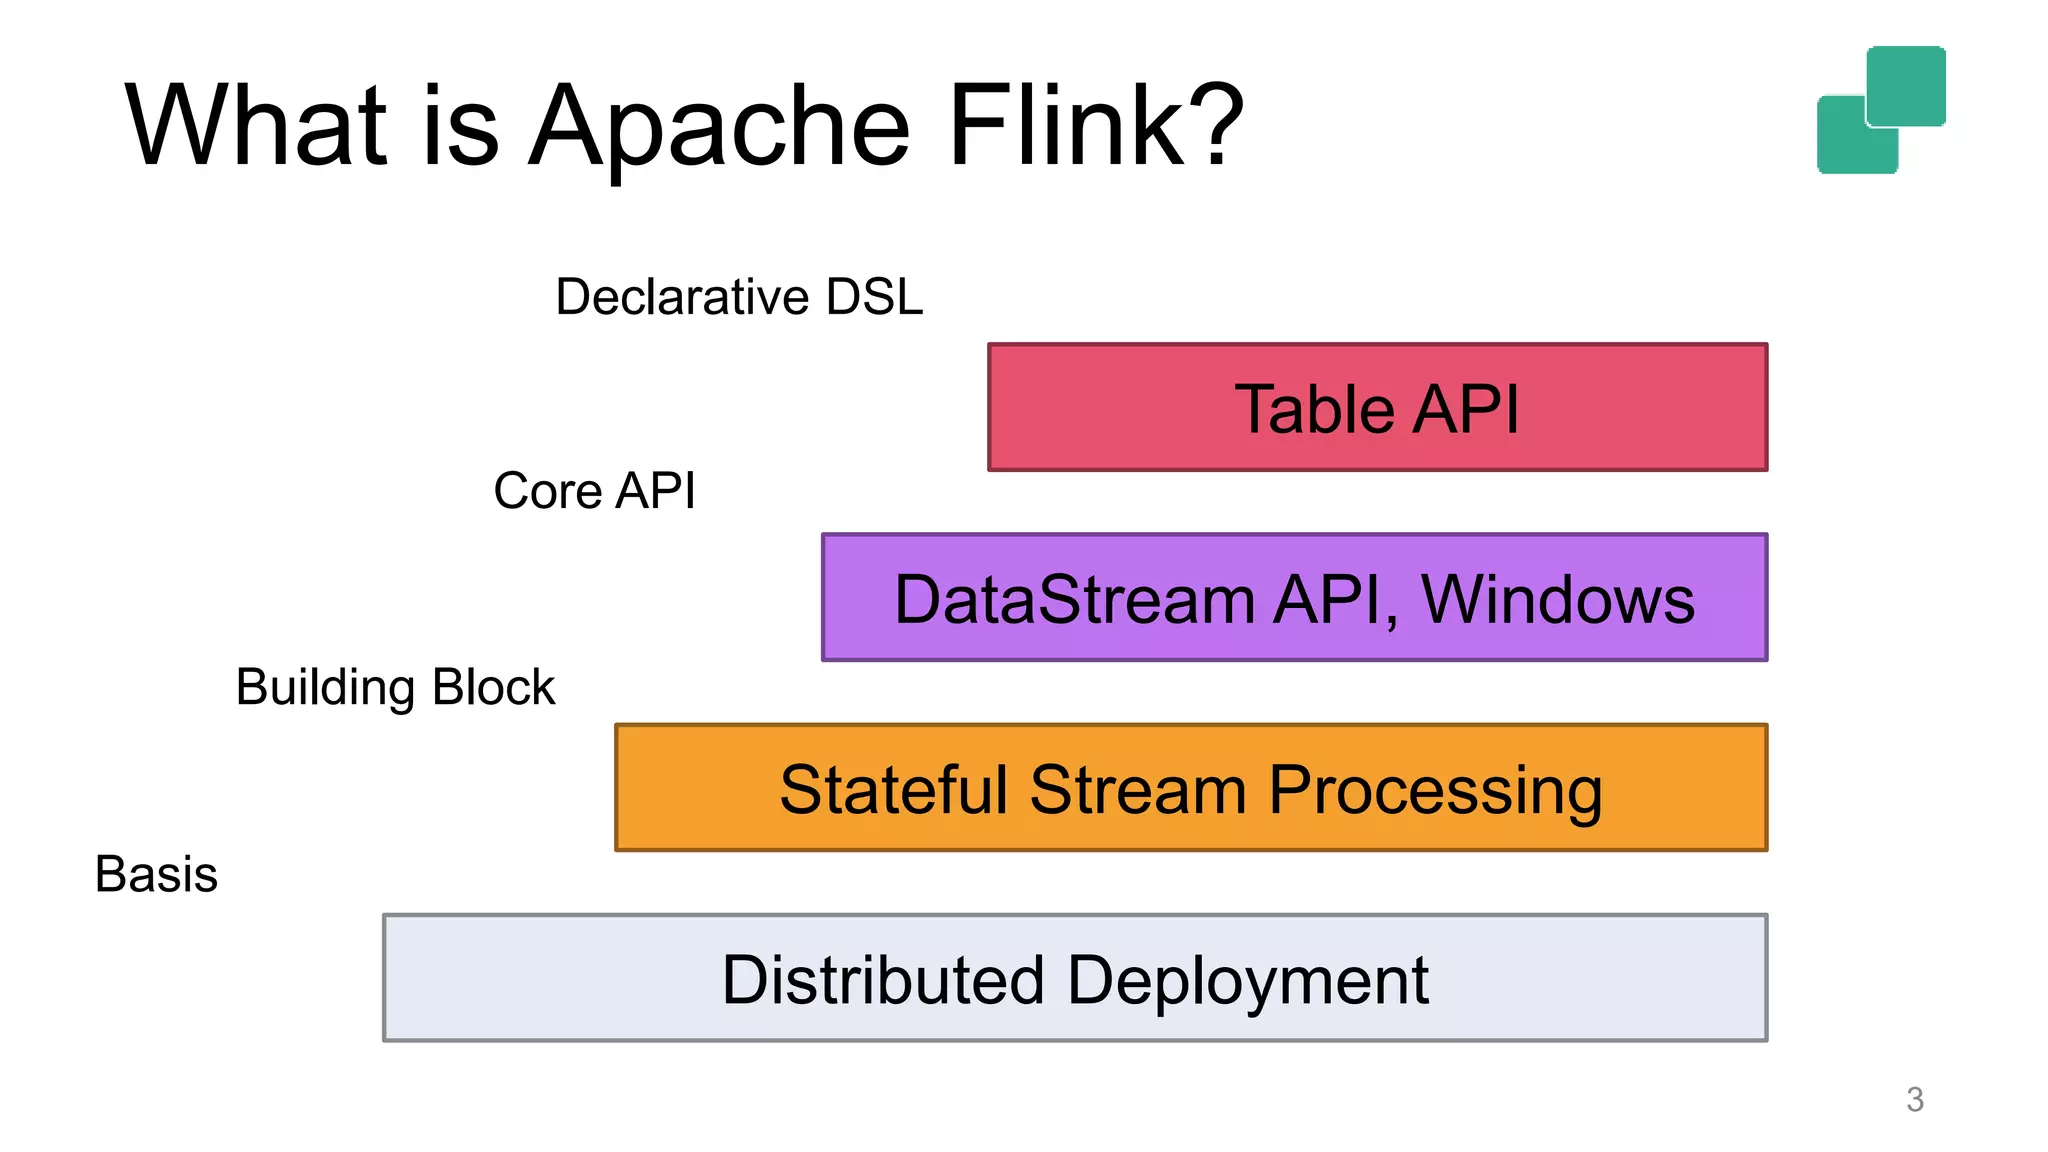
Task: Click the 'Building Block' label
Action: [x=395, y=687]
